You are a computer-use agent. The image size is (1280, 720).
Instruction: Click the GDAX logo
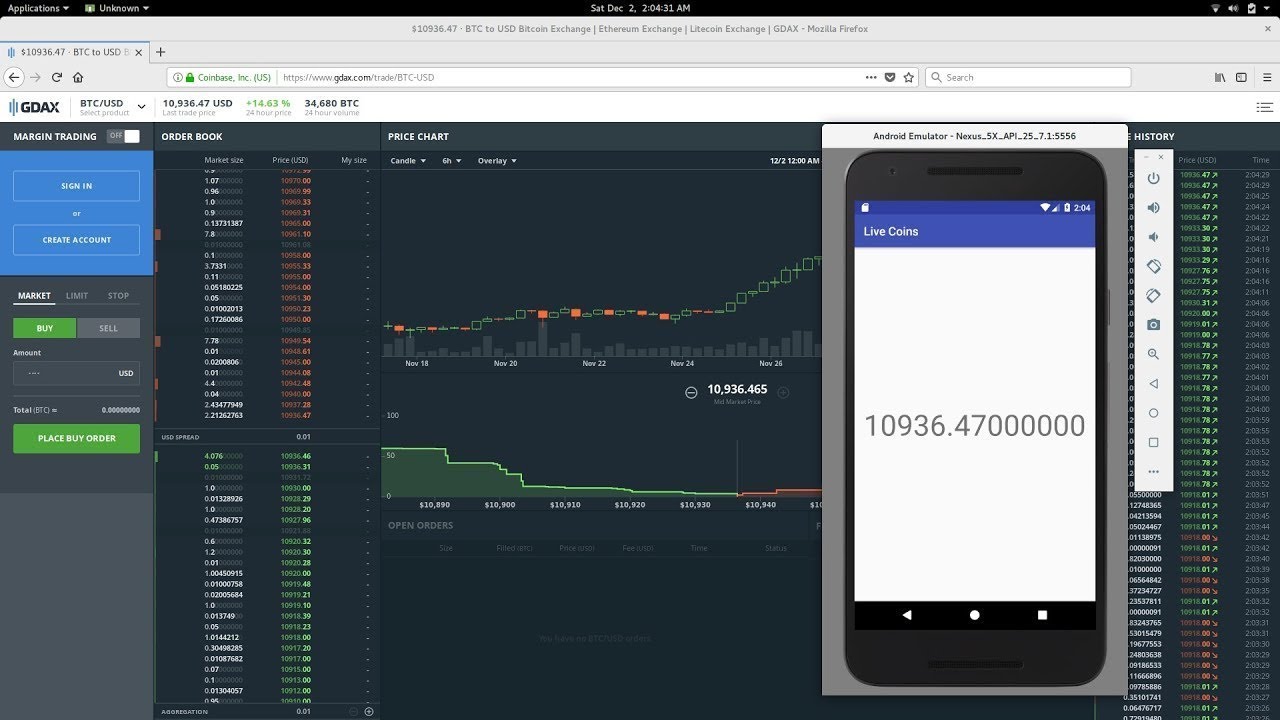pyautogui.click(x=34, y=107)
